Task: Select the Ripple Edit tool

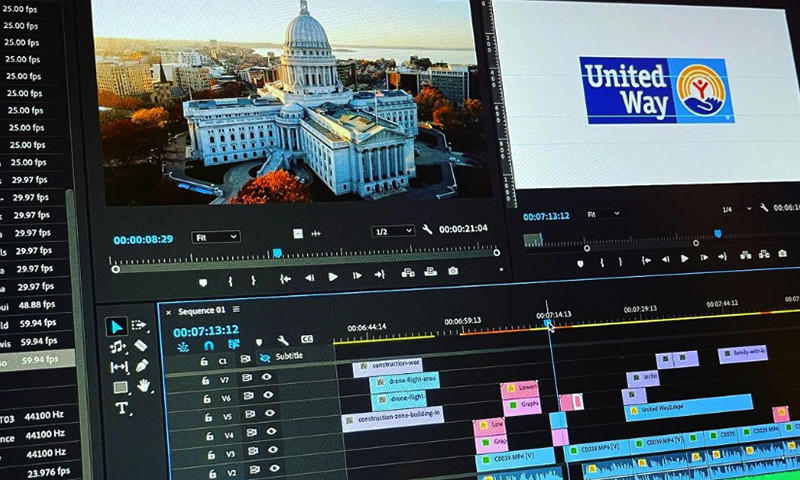Action: (117, 347)
